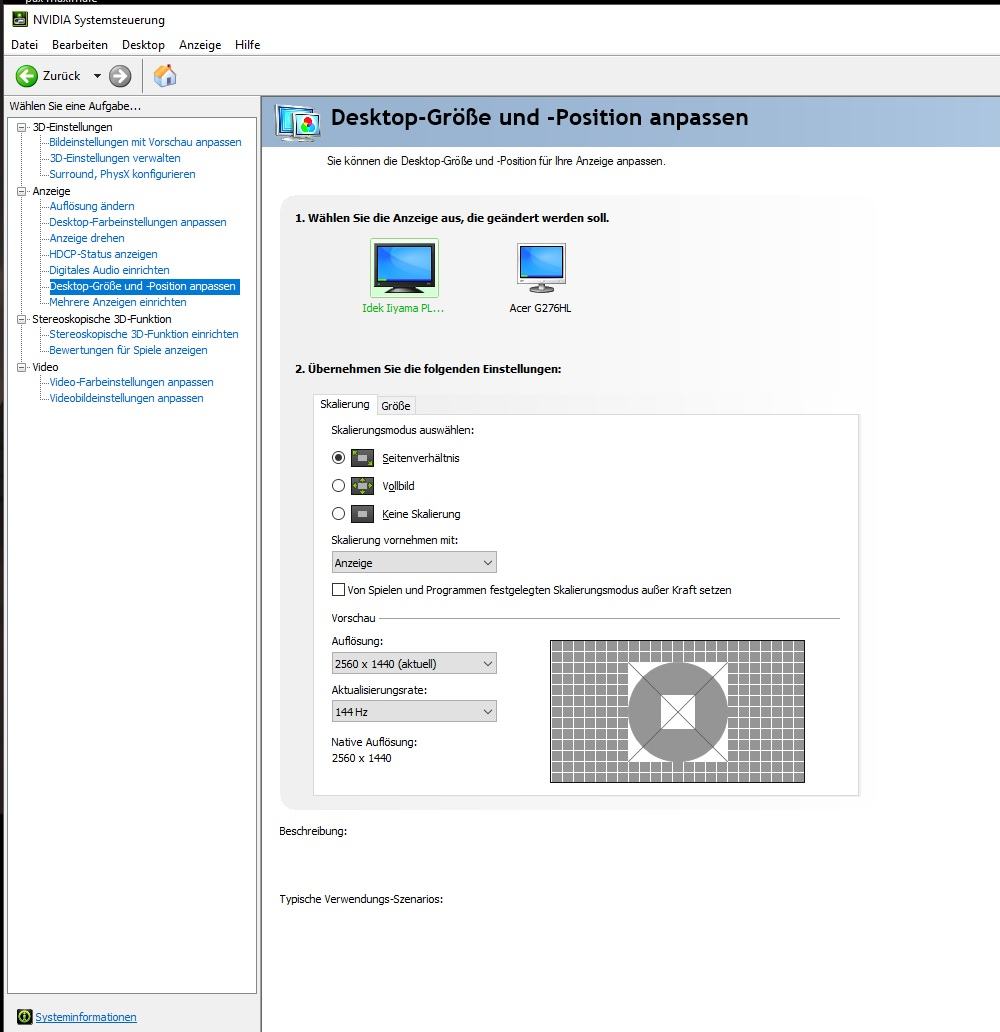Select the Acer G276HL monitor icon
This screenshot has height=1032, width=1000.
541,268
